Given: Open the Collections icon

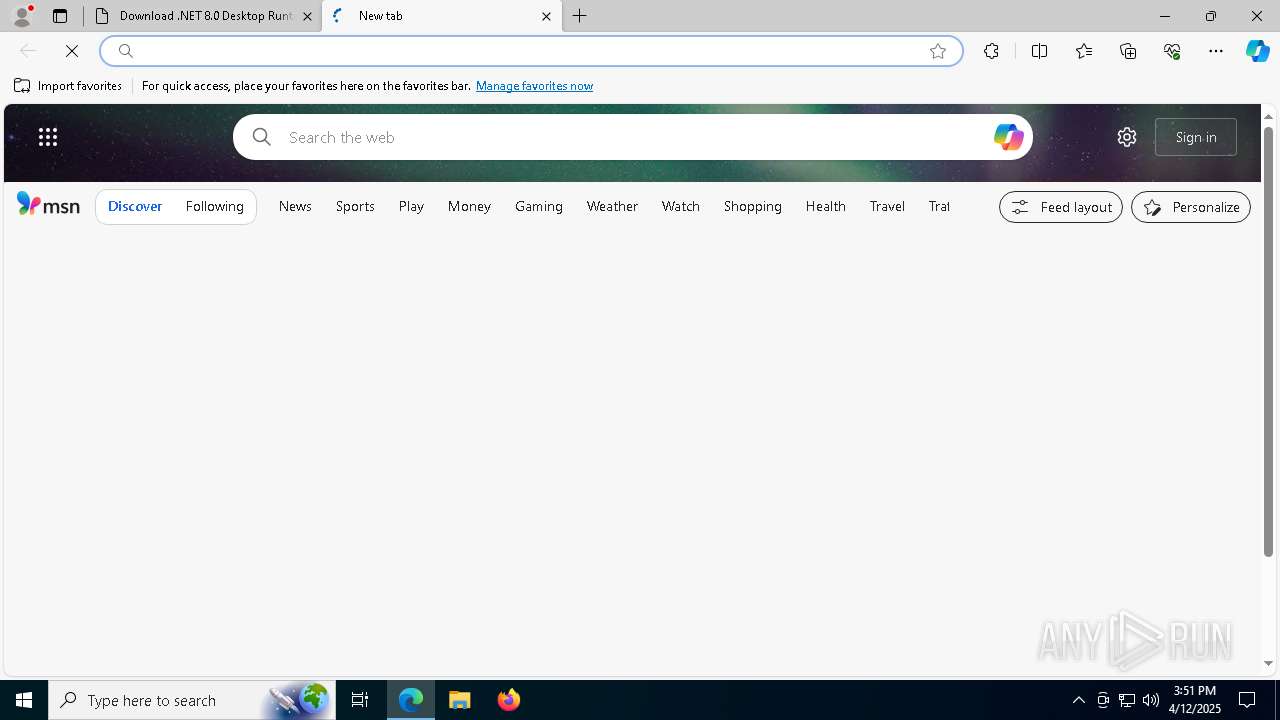Looking at the screenshot, I should (1128, 51).
